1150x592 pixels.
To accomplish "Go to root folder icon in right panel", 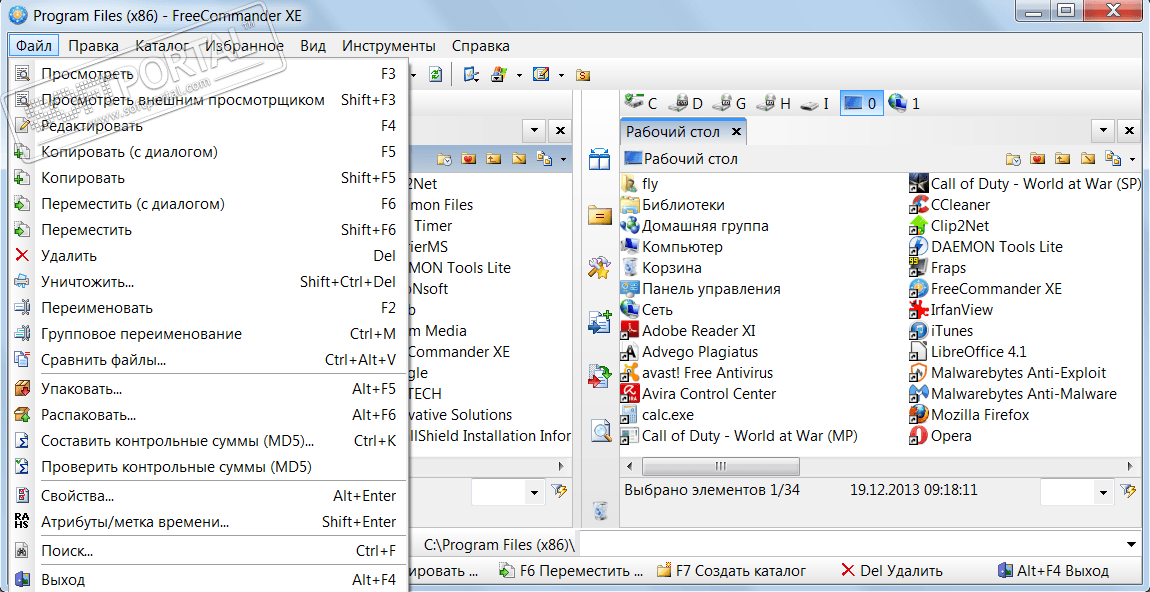I will (1088, 158).
